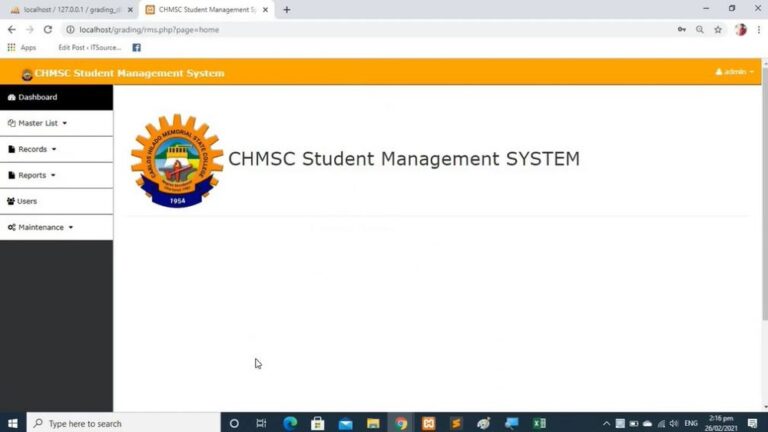The height and width of the screenshot is (432, 768).
Task: Open the Facebook bookmark icon
Action: 136,47
